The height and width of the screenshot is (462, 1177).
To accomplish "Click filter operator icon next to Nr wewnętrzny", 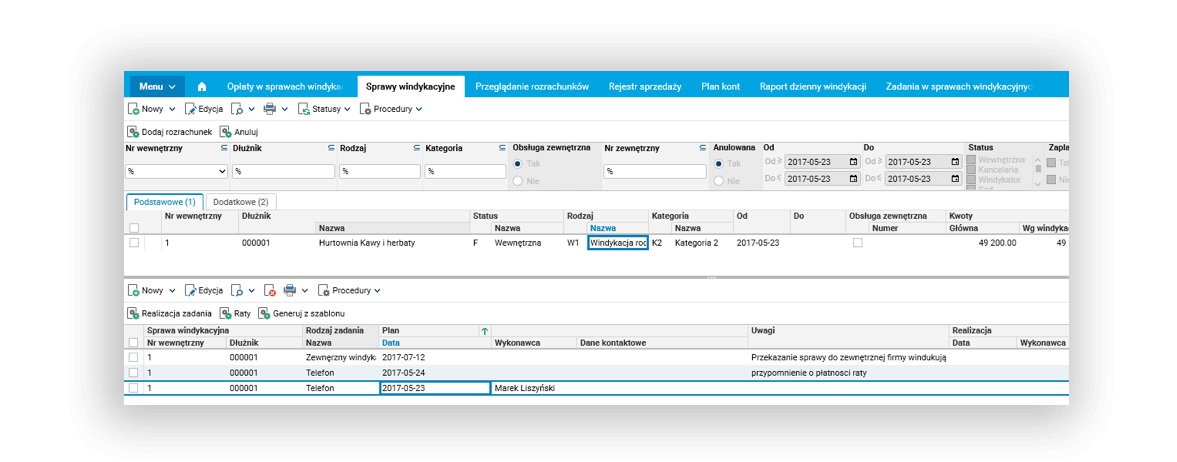I will coord(223,149).
